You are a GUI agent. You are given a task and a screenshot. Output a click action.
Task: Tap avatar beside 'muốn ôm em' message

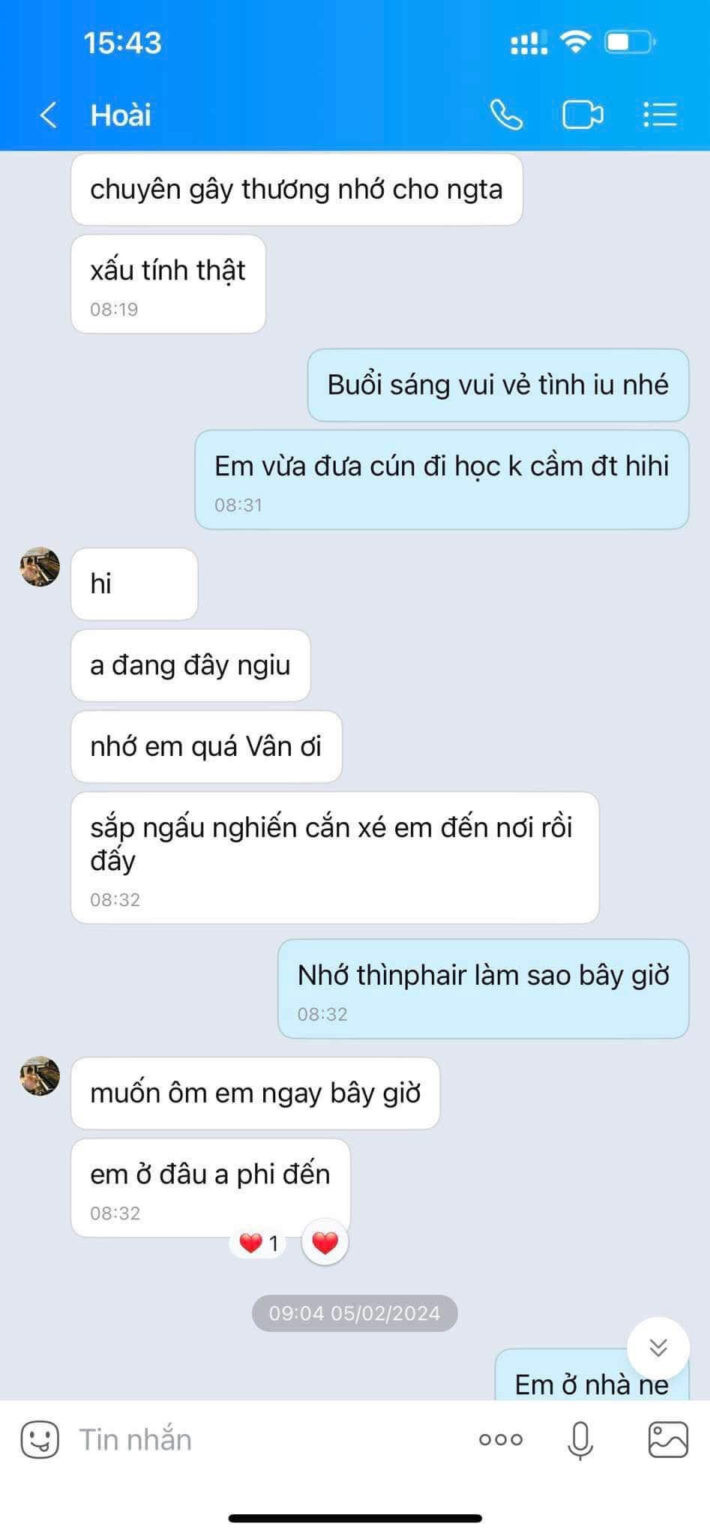[x=40, y=1076]
